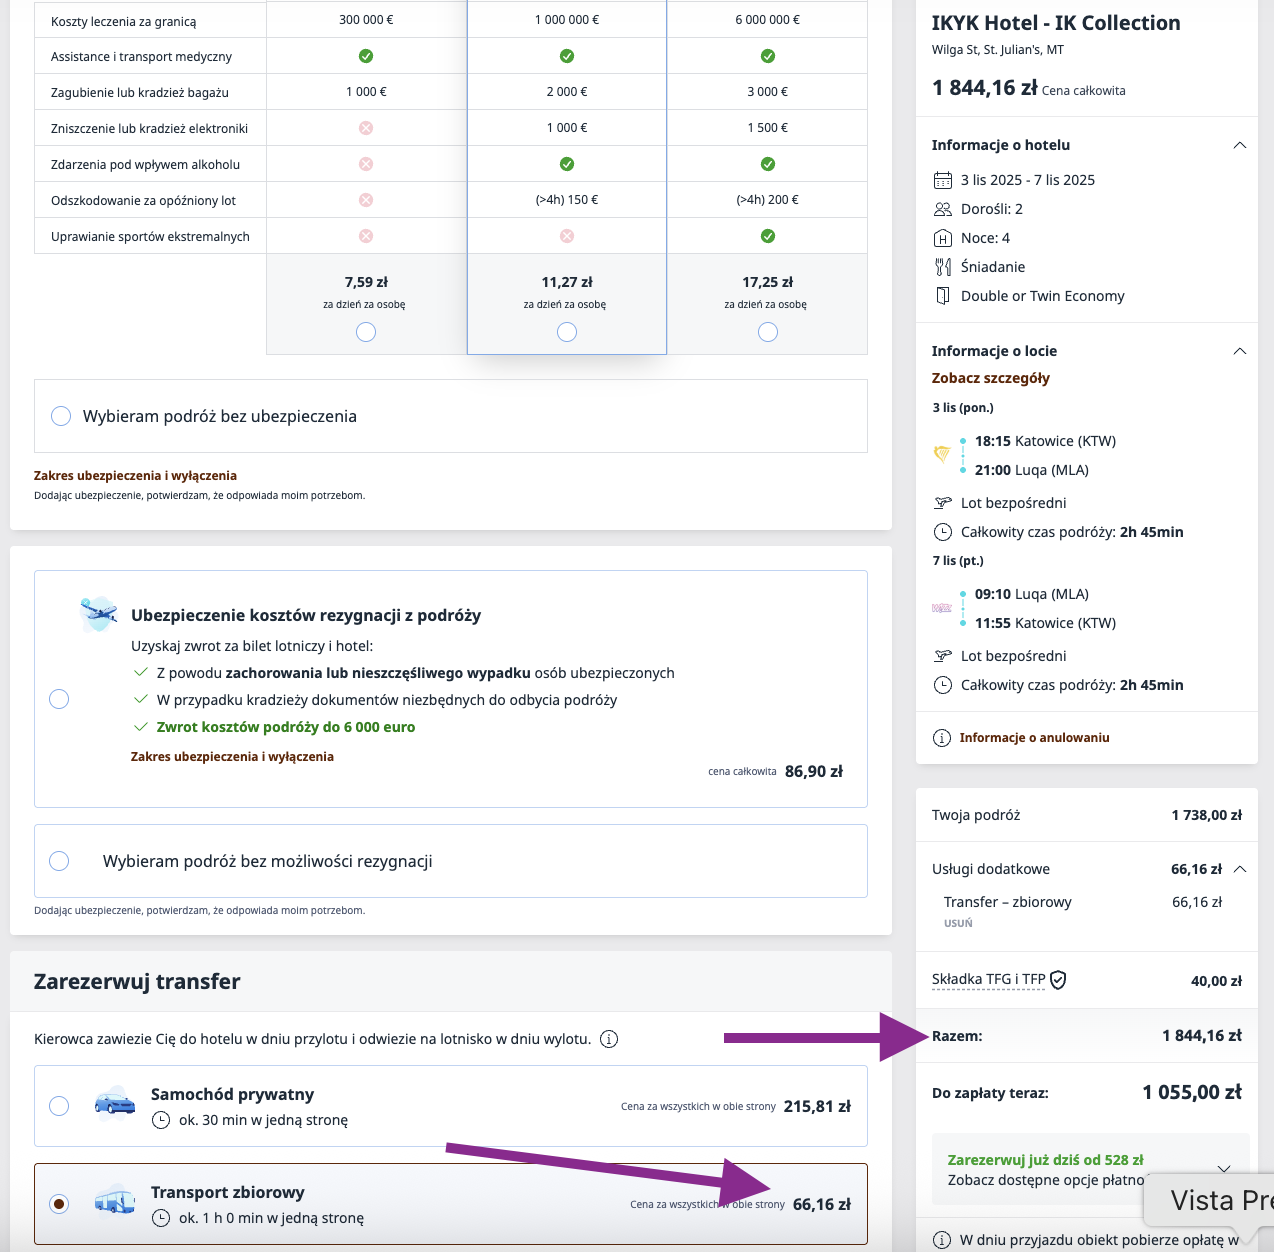Click red cross for 'Zniszczenie lub kradzież elektroniki' first plan
This screenshot has width=1274, height=1252.
click(x=366, y=128)
